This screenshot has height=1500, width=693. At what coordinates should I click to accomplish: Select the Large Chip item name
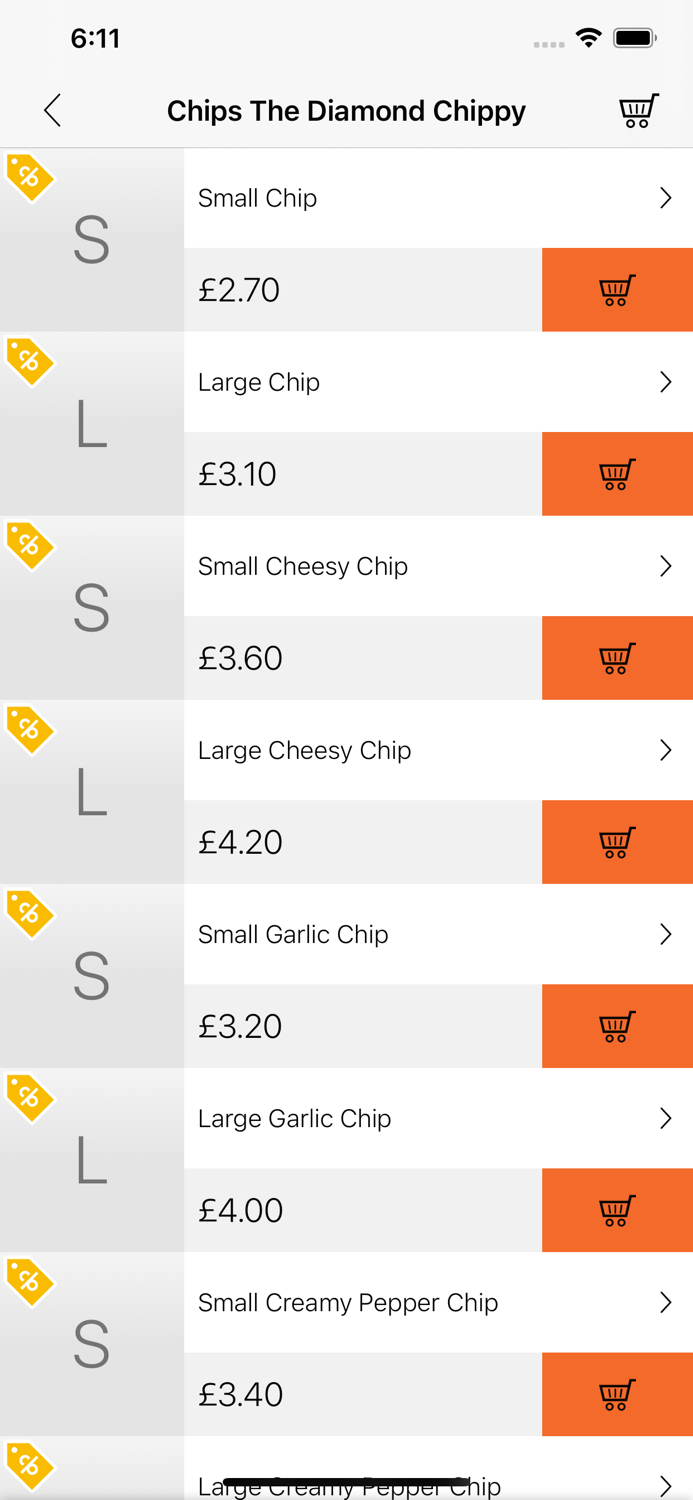(258, 382)
